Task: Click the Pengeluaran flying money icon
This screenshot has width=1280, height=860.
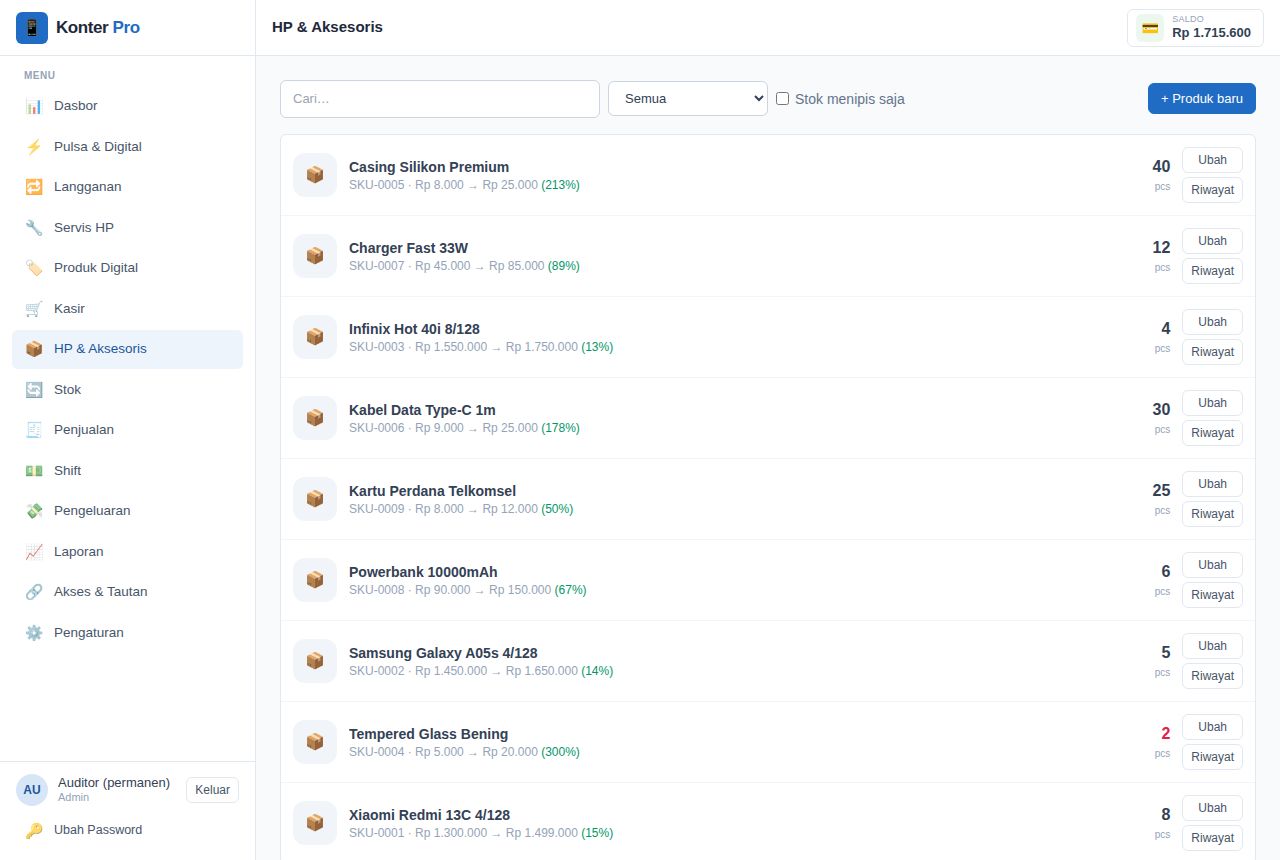Action: 34,511
